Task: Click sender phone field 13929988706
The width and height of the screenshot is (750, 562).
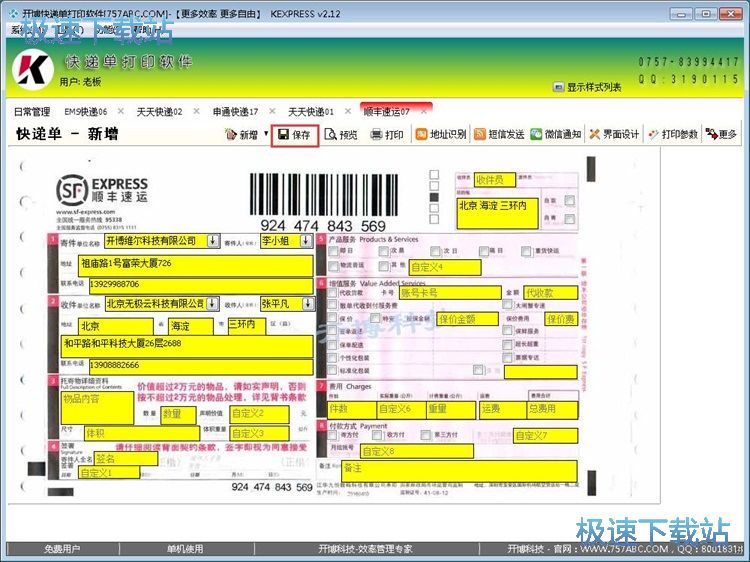Action: 201,286
